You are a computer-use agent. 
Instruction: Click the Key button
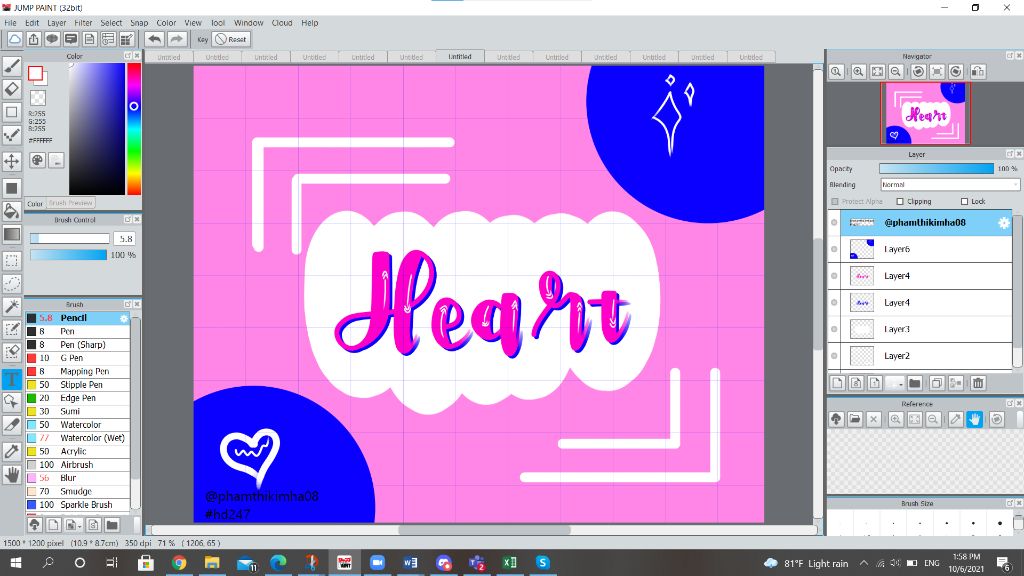(x=202, y=39)
